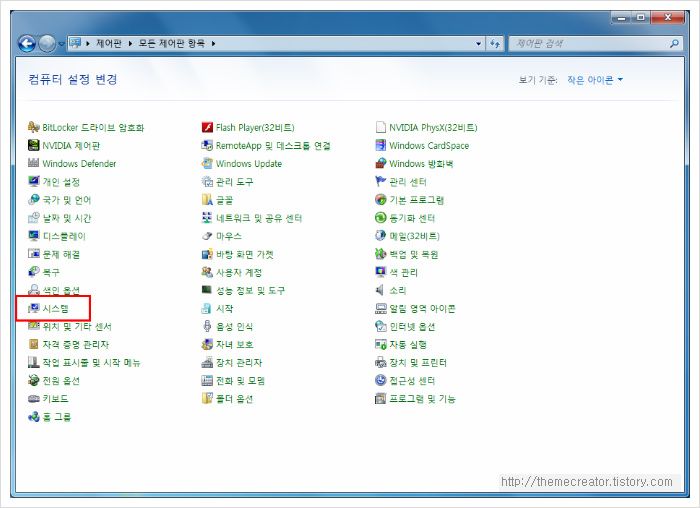
Task: Expand breadcrumb arrow after 제어판
Action: coord(130,44)
